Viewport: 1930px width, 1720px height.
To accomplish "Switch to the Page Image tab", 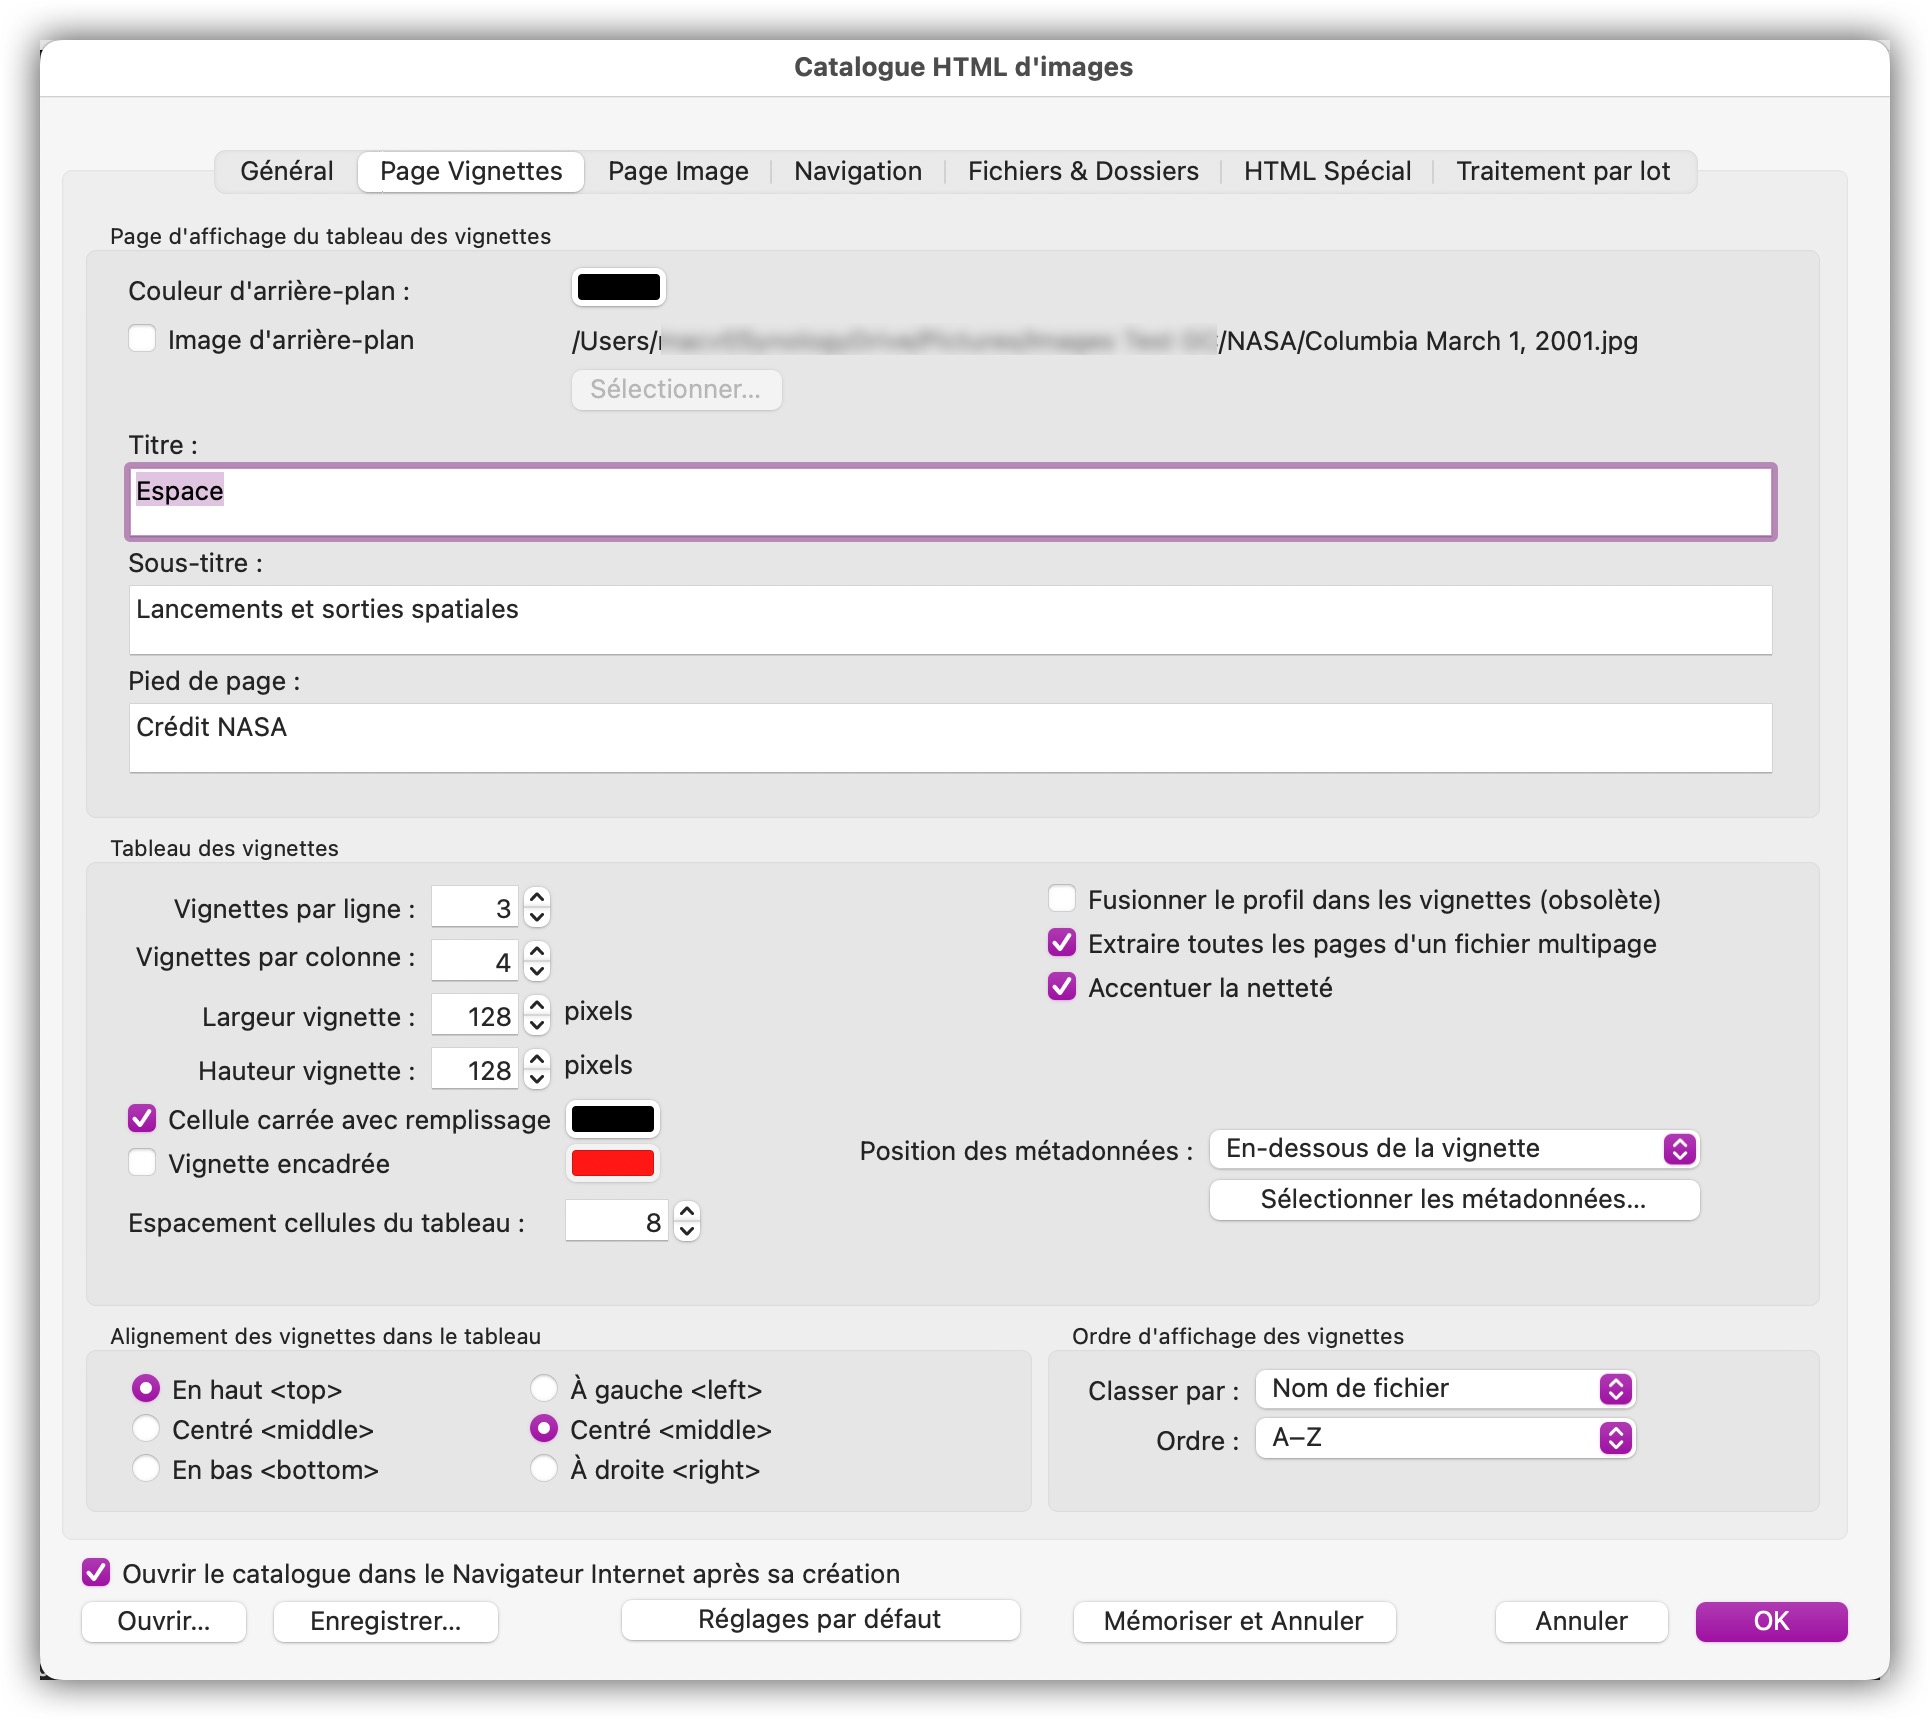I will point(678,171).
